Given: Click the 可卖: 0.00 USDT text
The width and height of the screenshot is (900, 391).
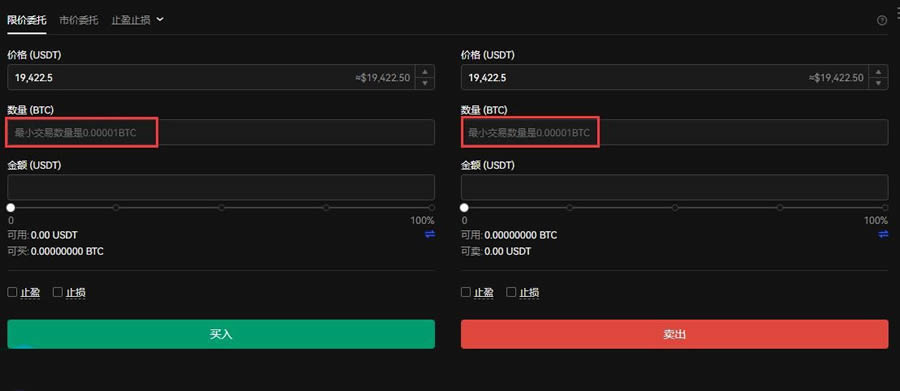Looking at the screenshot, I should coord(496,251).
